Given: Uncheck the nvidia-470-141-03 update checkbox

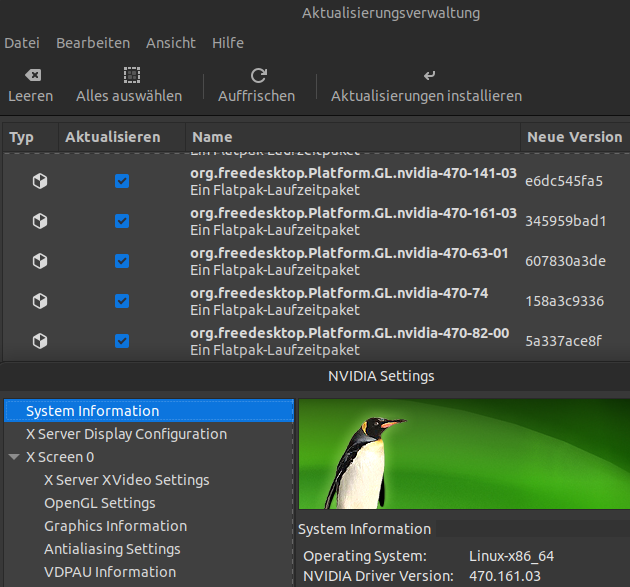Looking at the screenshot, I should tap(122, 181).
